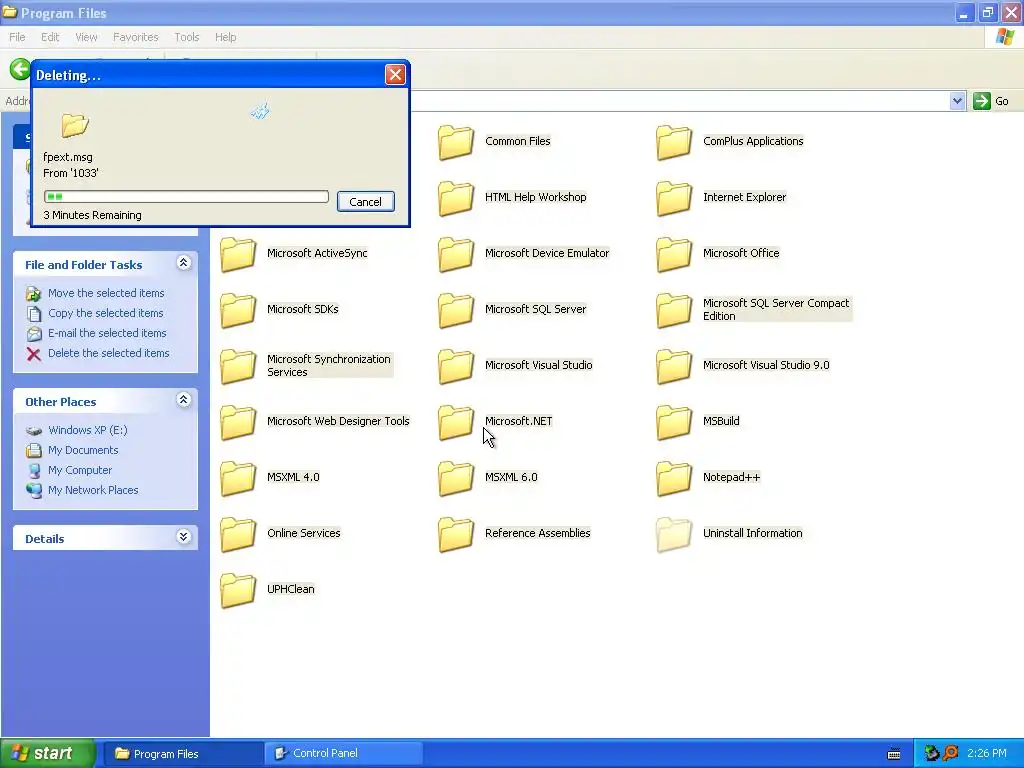
Task: Click Copy the selected items
Action: pos(106,313)
